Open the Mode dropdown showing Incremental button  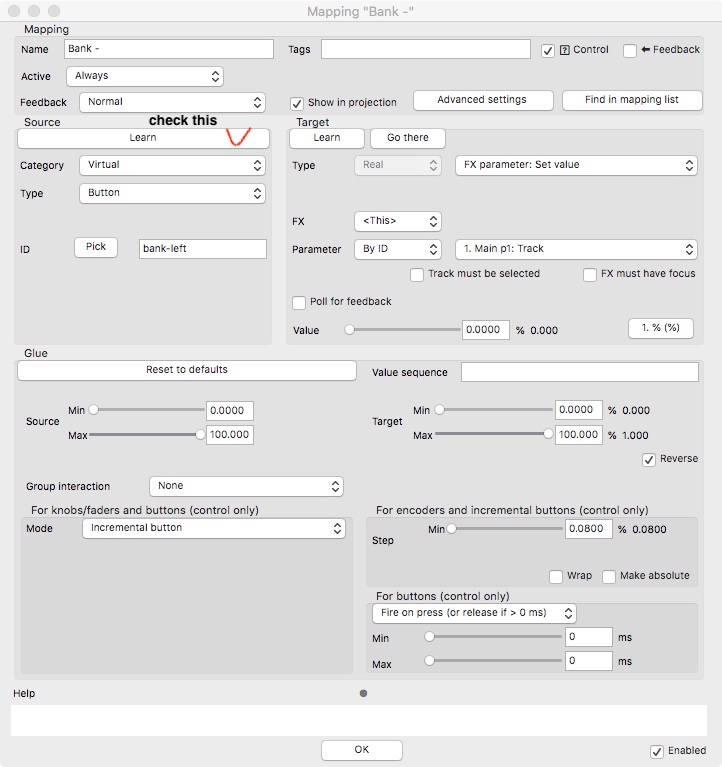point(214,528)
